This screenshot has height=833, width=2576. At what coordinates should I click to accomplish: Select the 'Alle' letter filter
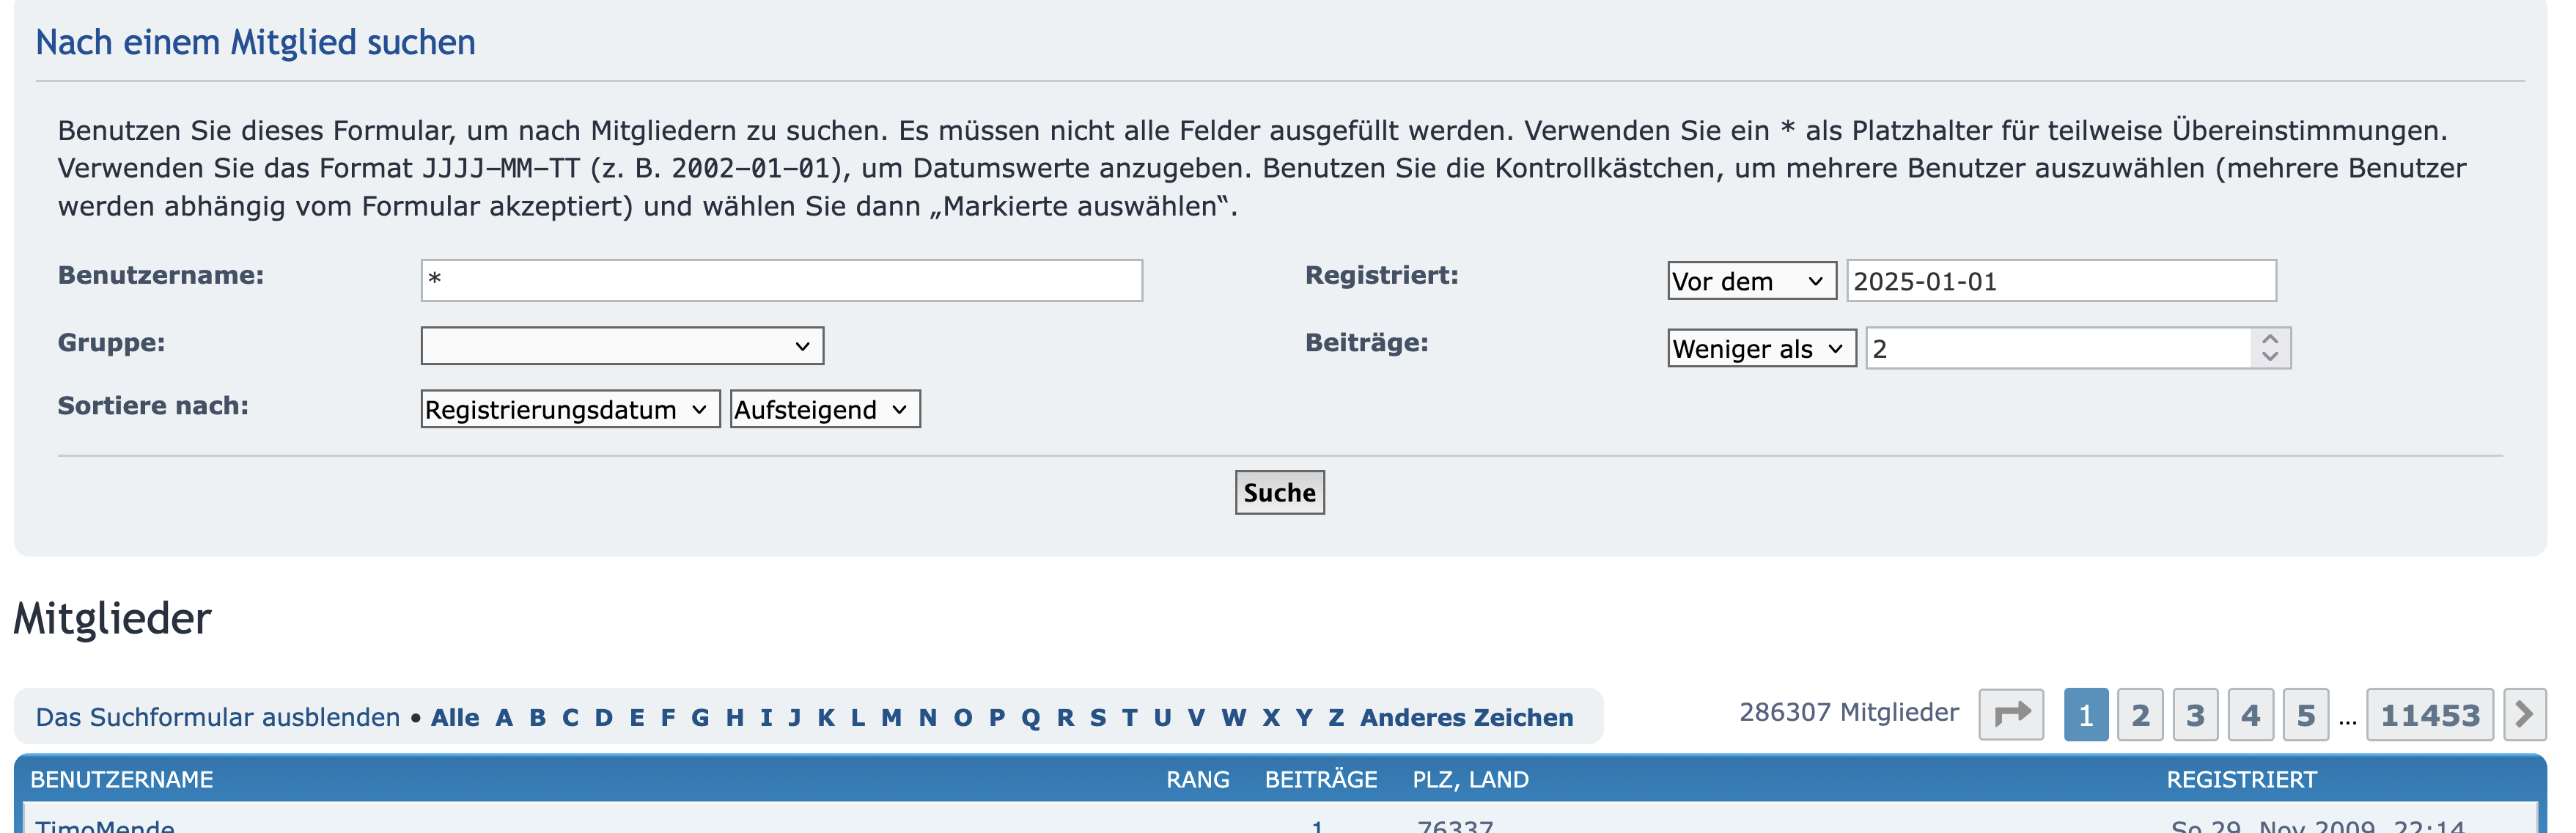(455, 718)
